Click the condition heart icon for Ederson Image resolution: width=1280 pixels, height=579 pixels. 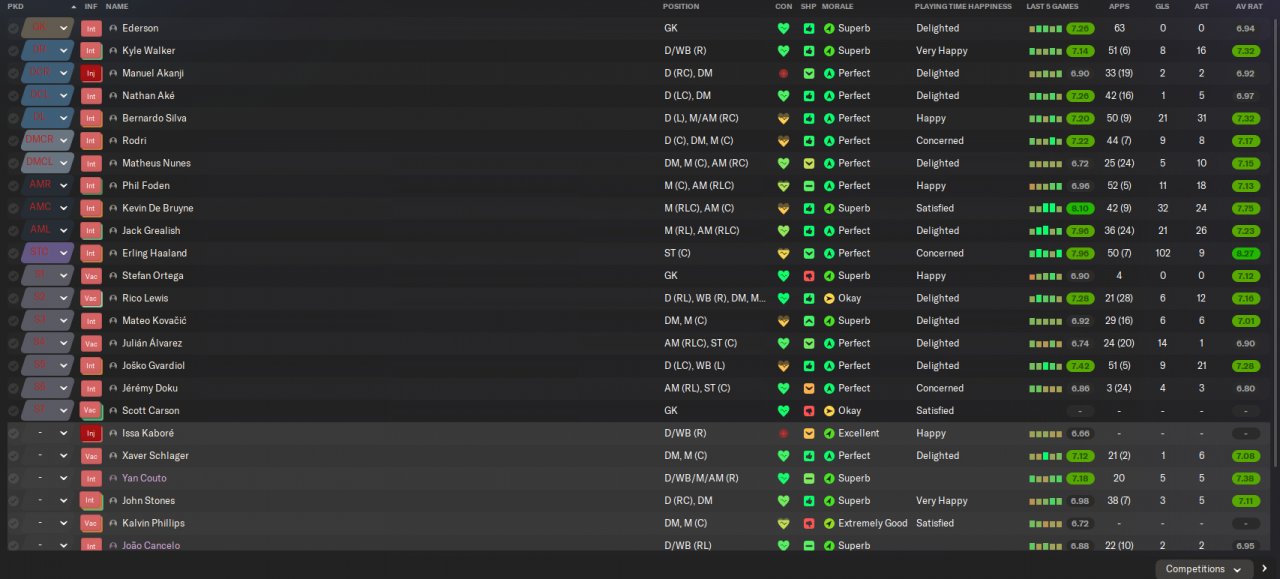783,28
